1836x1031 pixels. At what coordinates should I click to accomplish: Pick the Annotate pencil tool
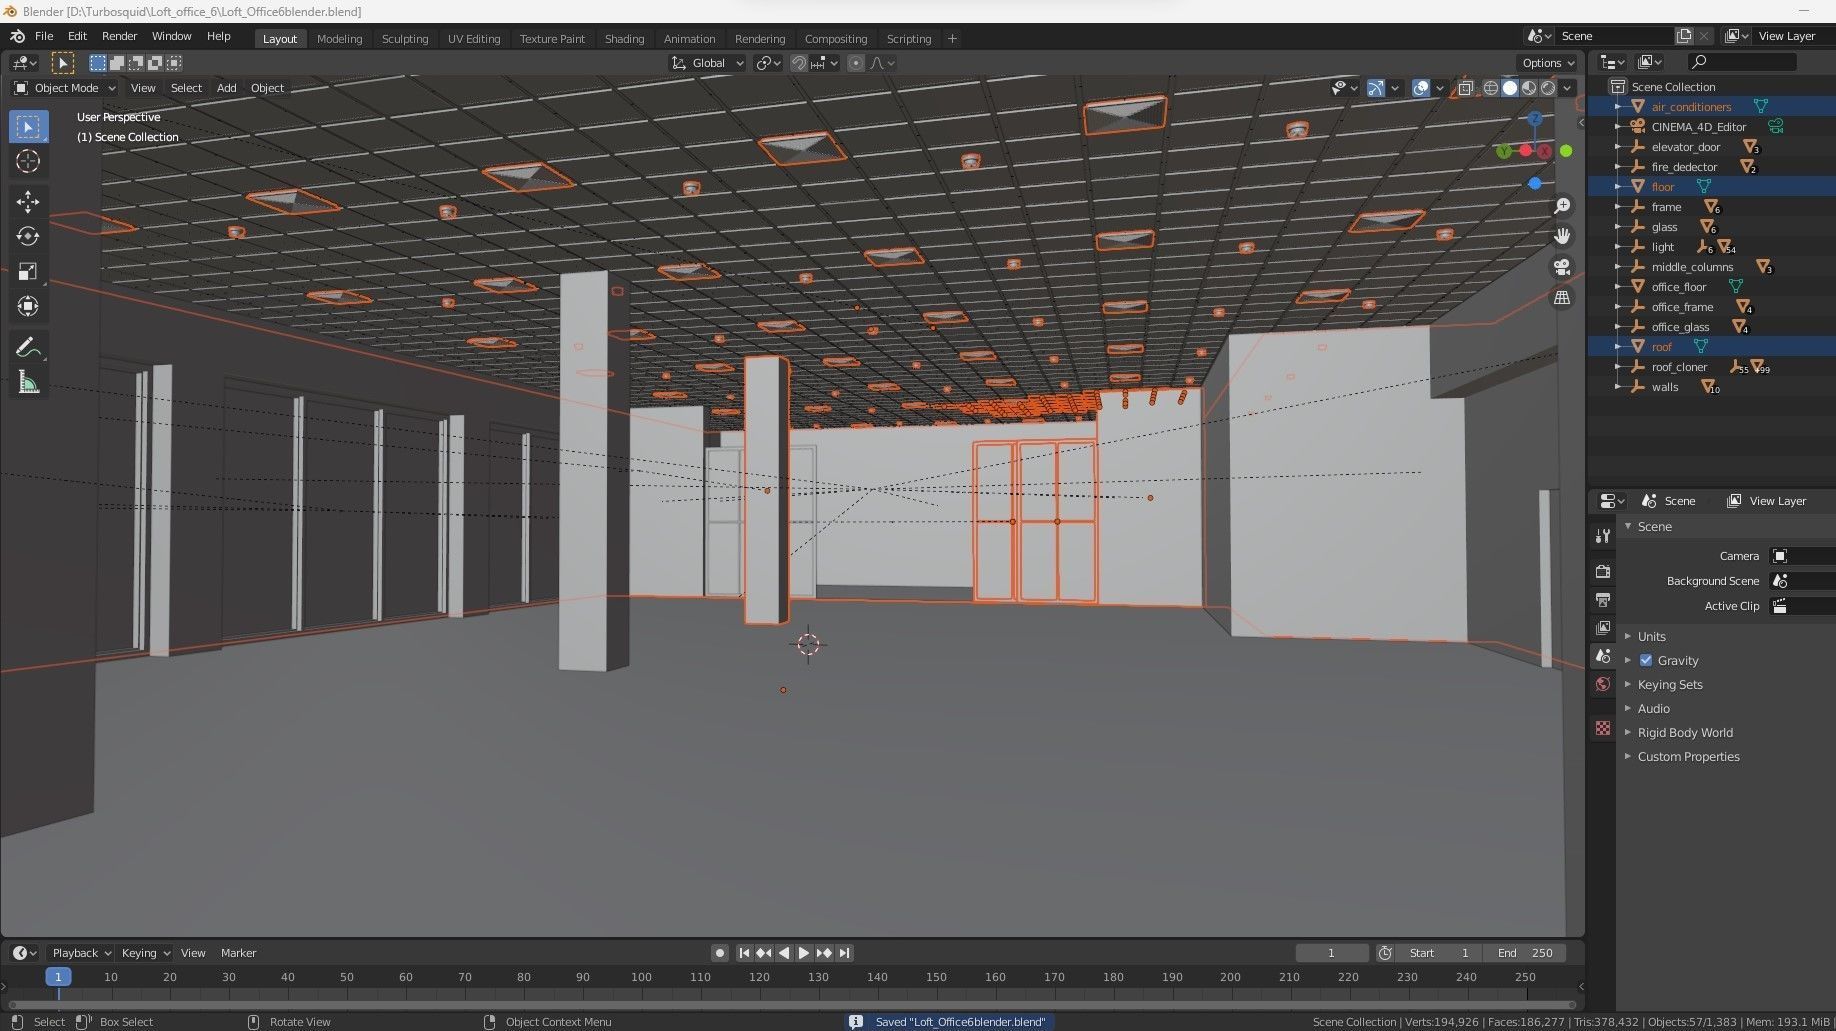pos(28,348)
